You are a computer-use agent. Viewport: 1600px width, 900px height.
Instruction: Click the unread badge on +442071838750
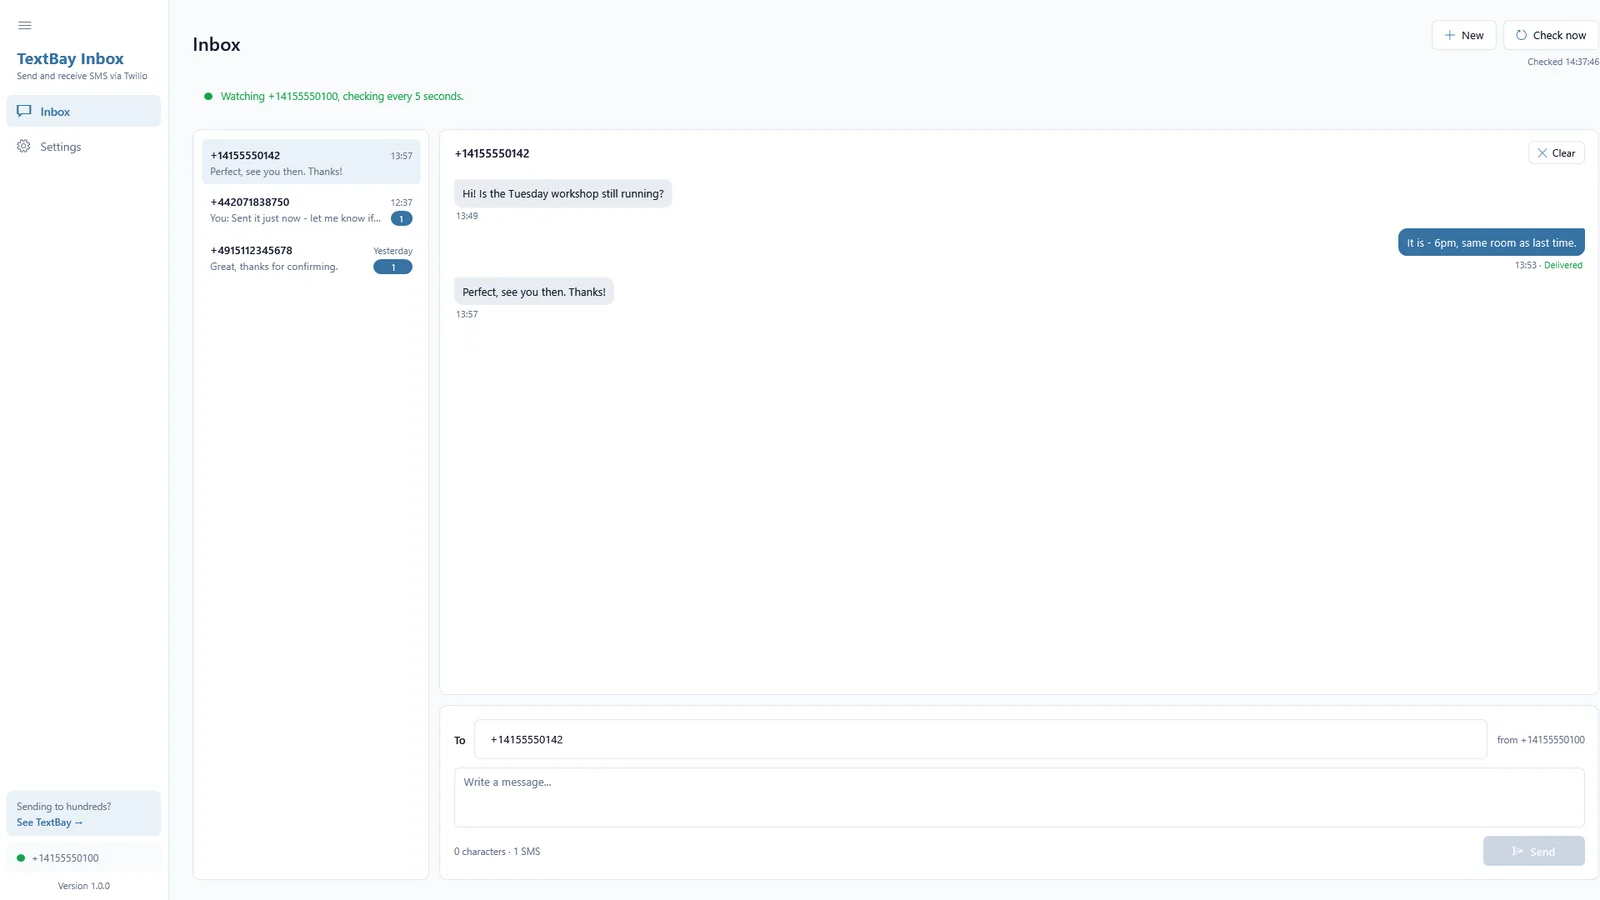(x=401, y=218)
